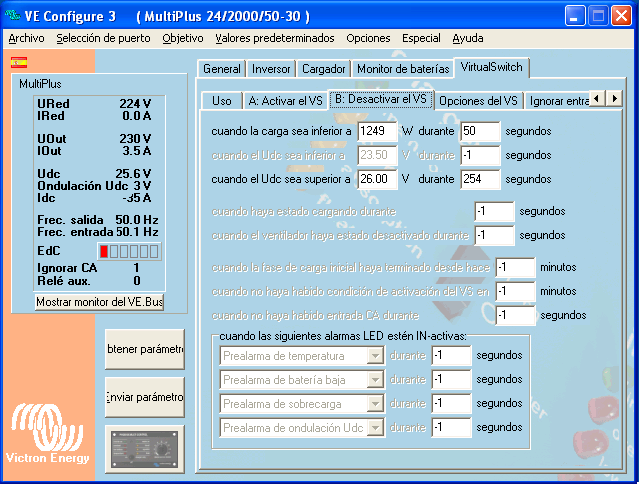Minimize the VE Configure window
The height and width of the screenshot is (484, 639).
pyautogui.click(x=575, y=16)
